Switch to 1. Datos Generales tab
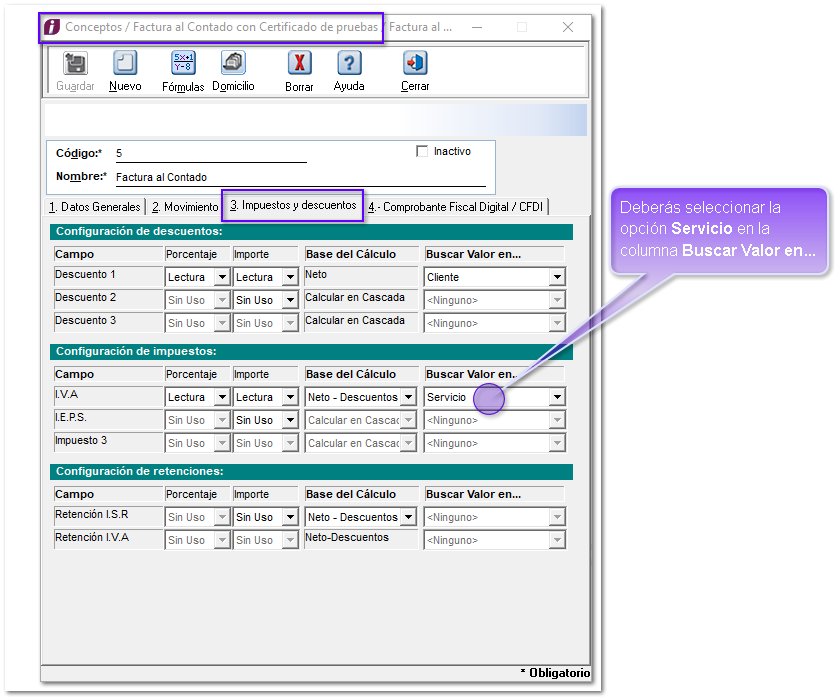This screenshot has width=840, height=700. 95,207
